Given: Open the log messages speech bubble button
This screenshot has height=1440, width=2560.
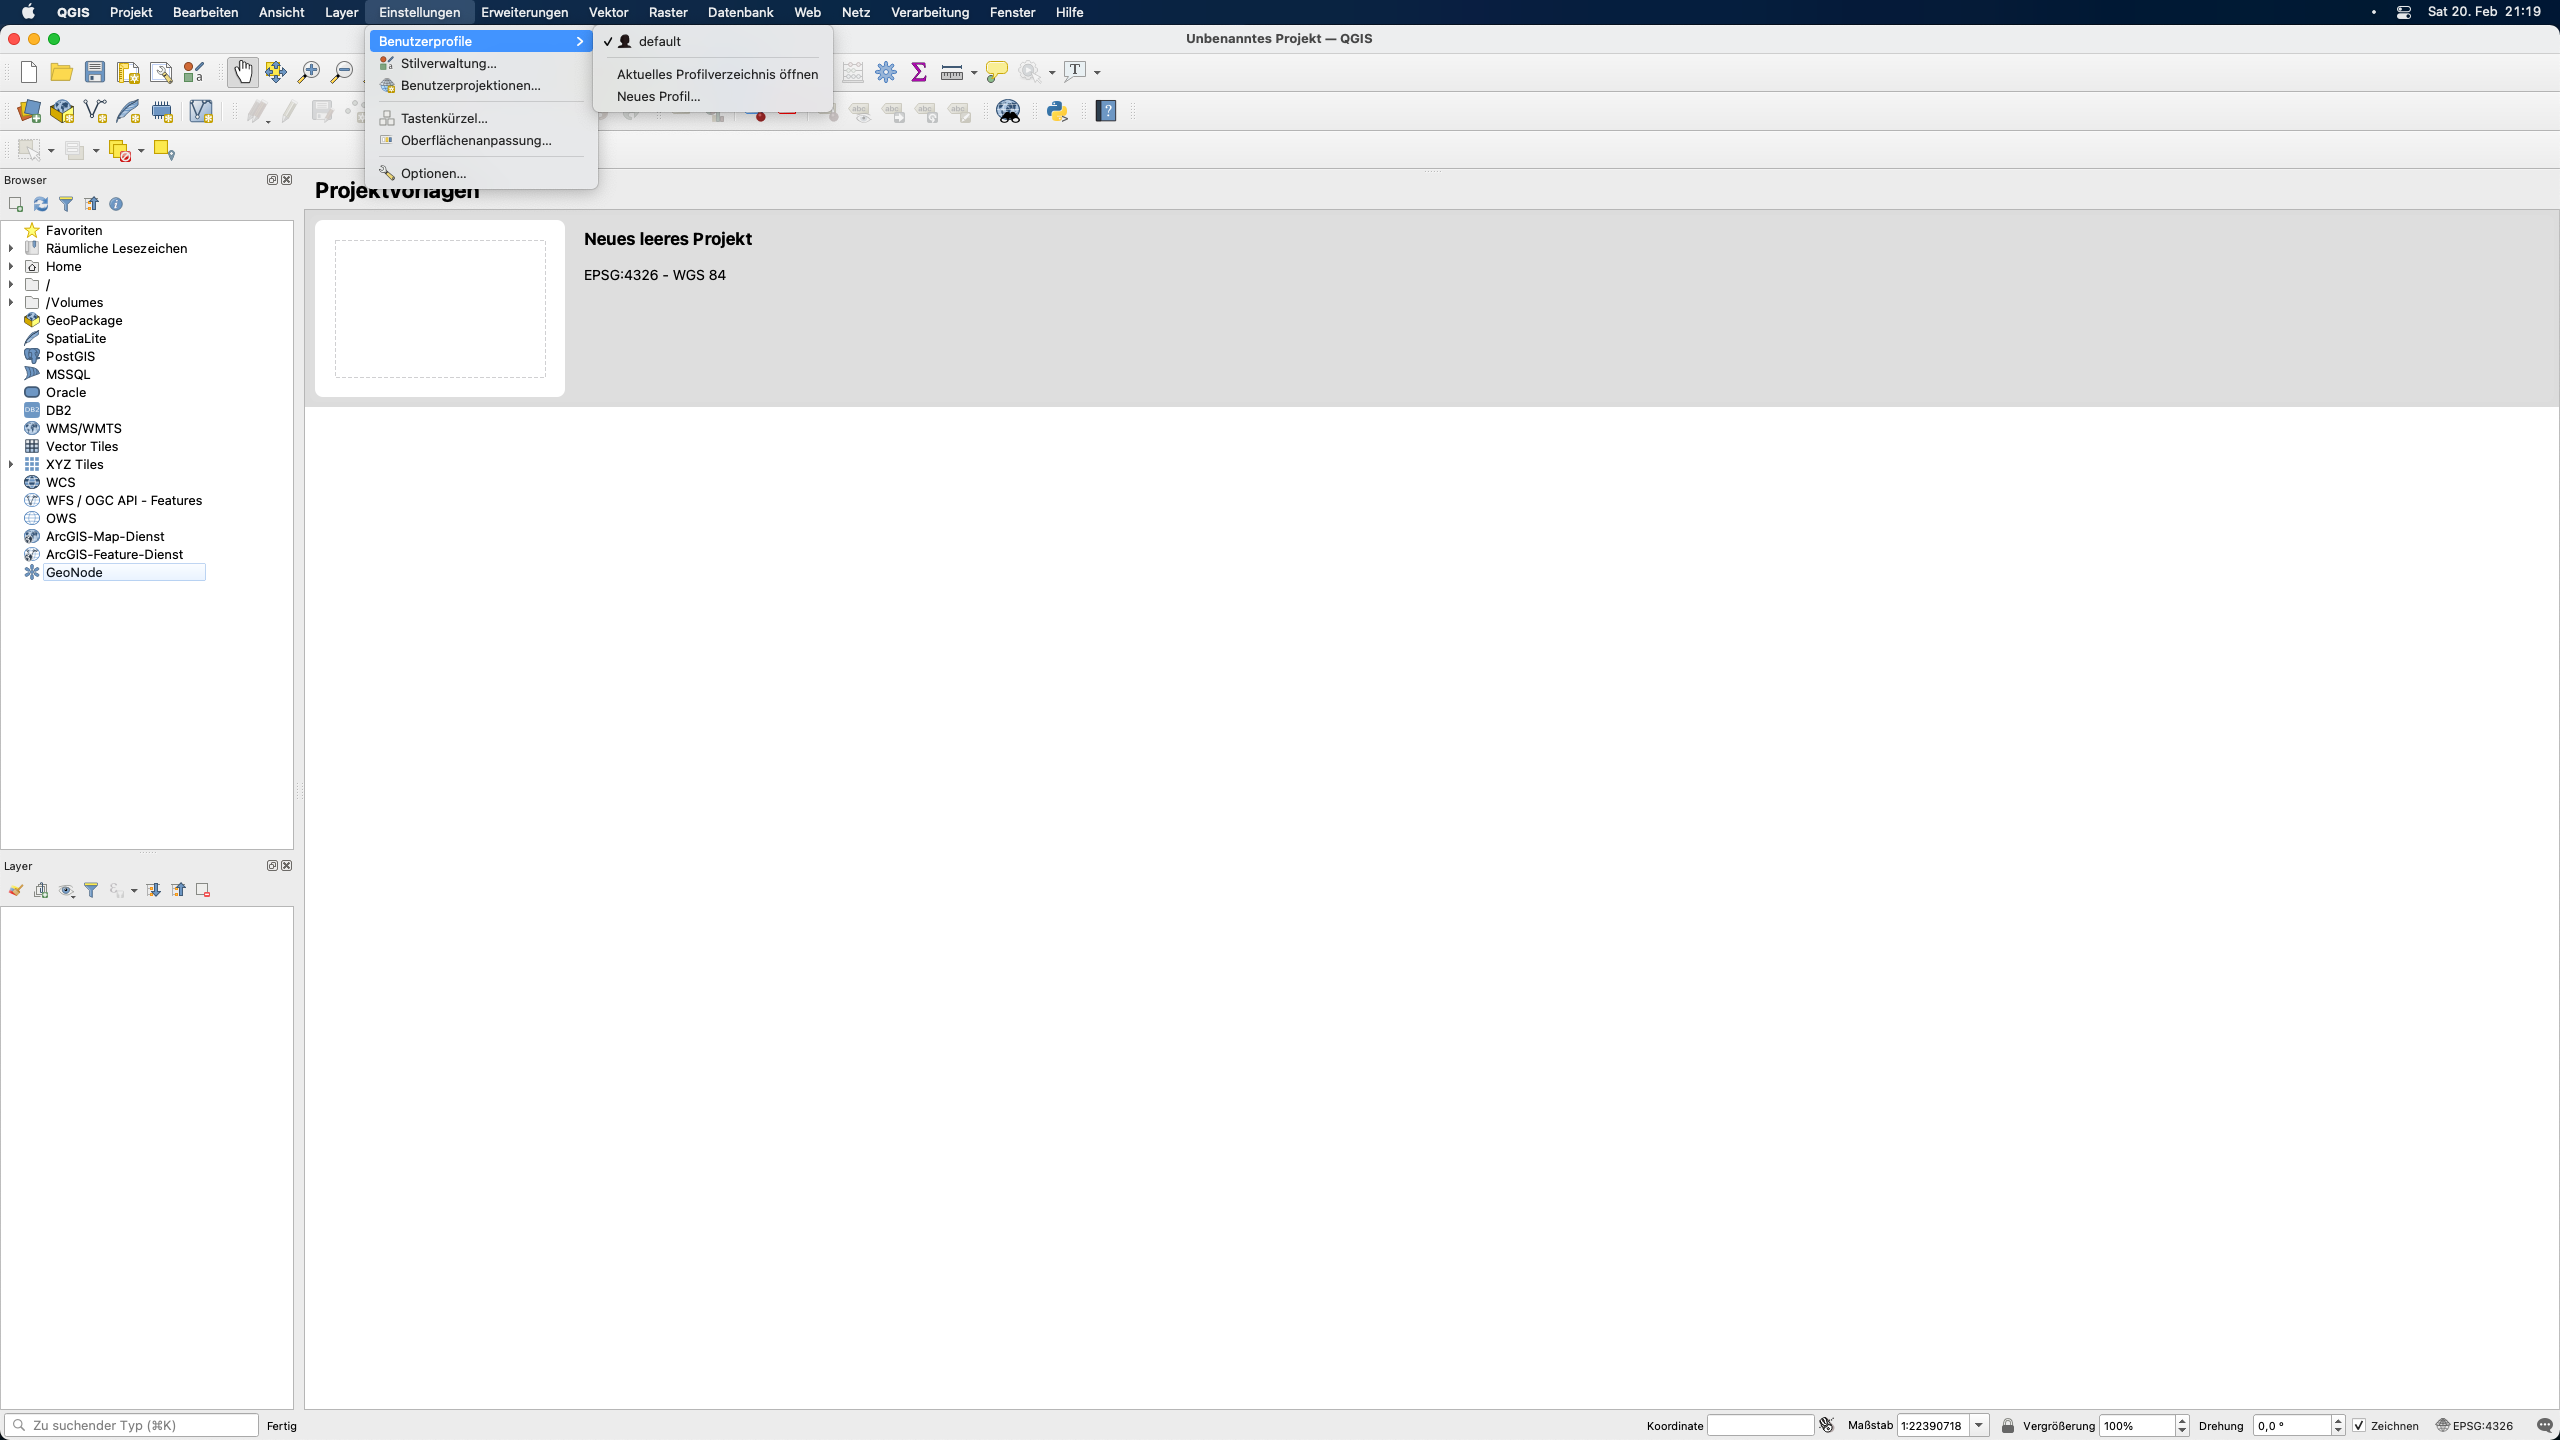Looking at the screenshot, I should click(x=2545, y=1426).
